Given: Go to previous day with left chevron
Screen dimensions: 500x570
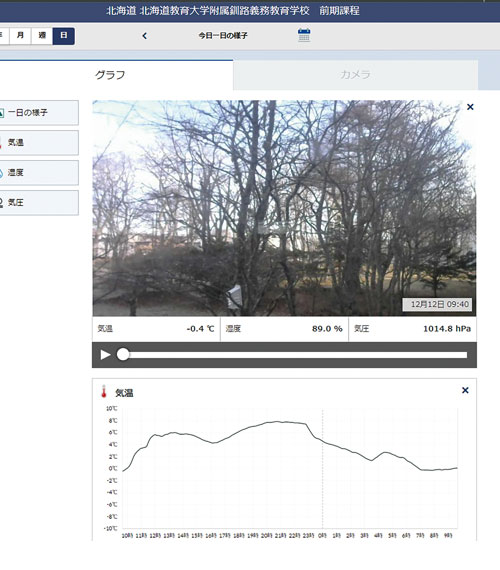Looking at the screenshot, I should pos(144,36).
